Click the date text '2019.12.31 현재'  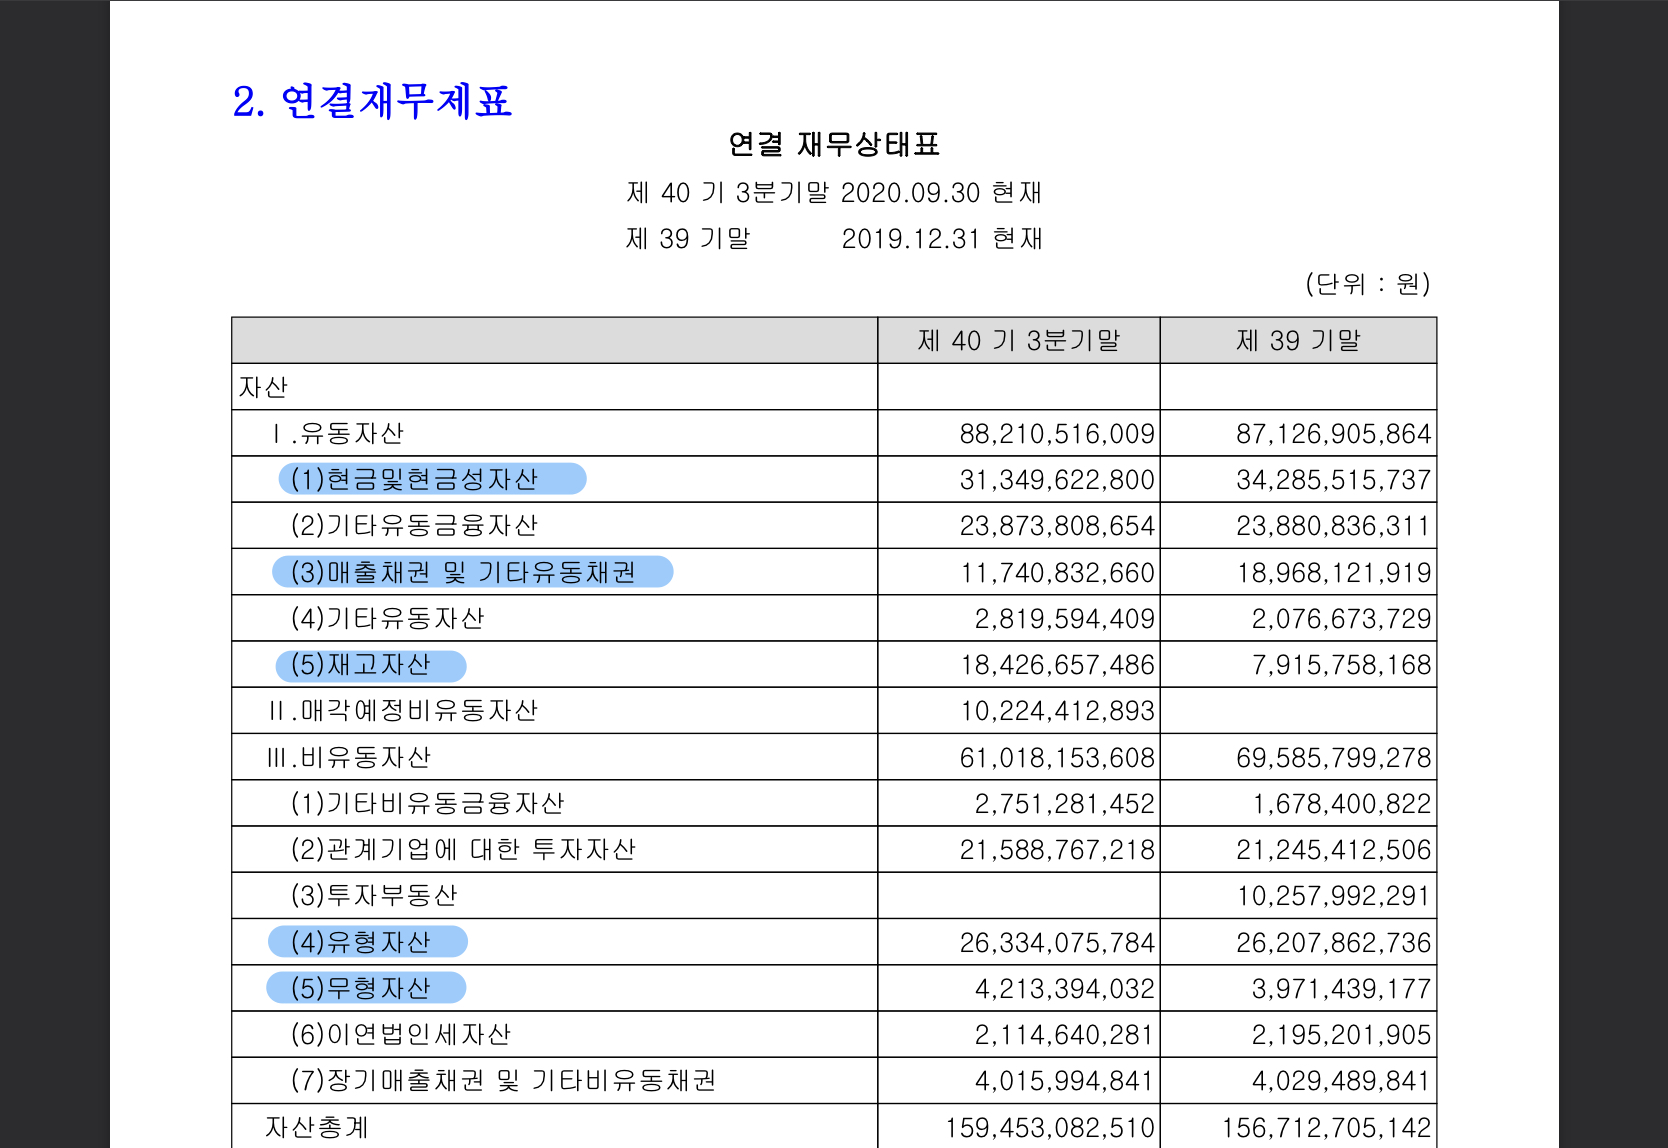click(942, 239)
